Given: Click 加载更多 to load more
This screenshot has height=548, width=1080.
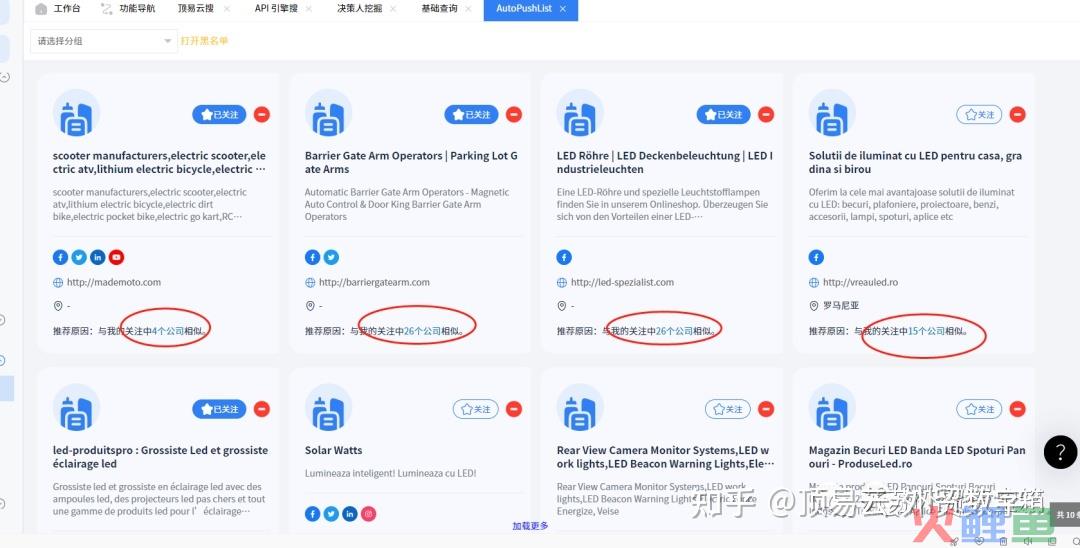Looking at the screenshot, I should (530, 526).
